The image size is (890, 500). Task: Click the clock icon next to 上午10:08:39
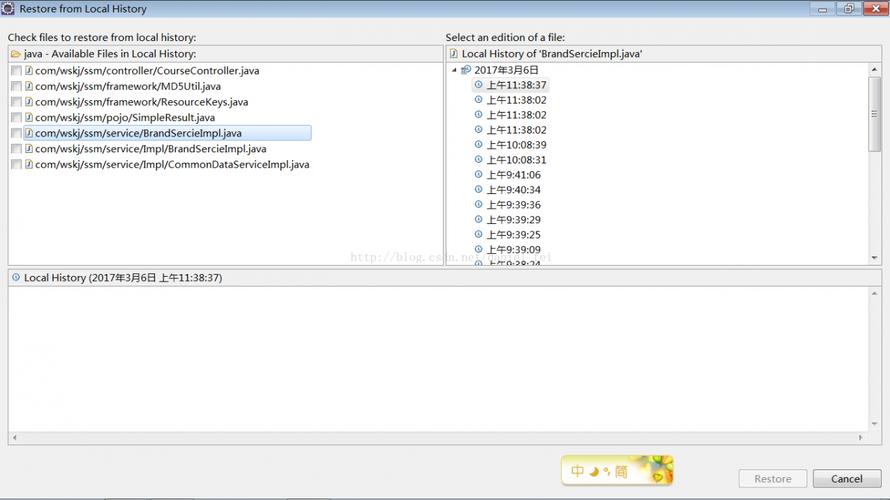point(478,145)
